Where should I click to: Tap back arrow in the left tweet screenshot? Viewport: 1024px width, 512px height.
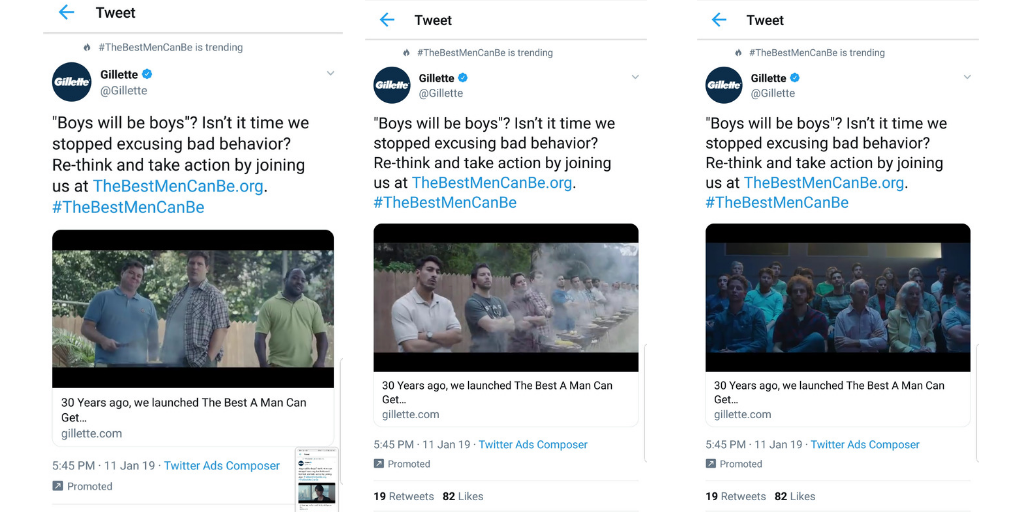coord(66,12)
